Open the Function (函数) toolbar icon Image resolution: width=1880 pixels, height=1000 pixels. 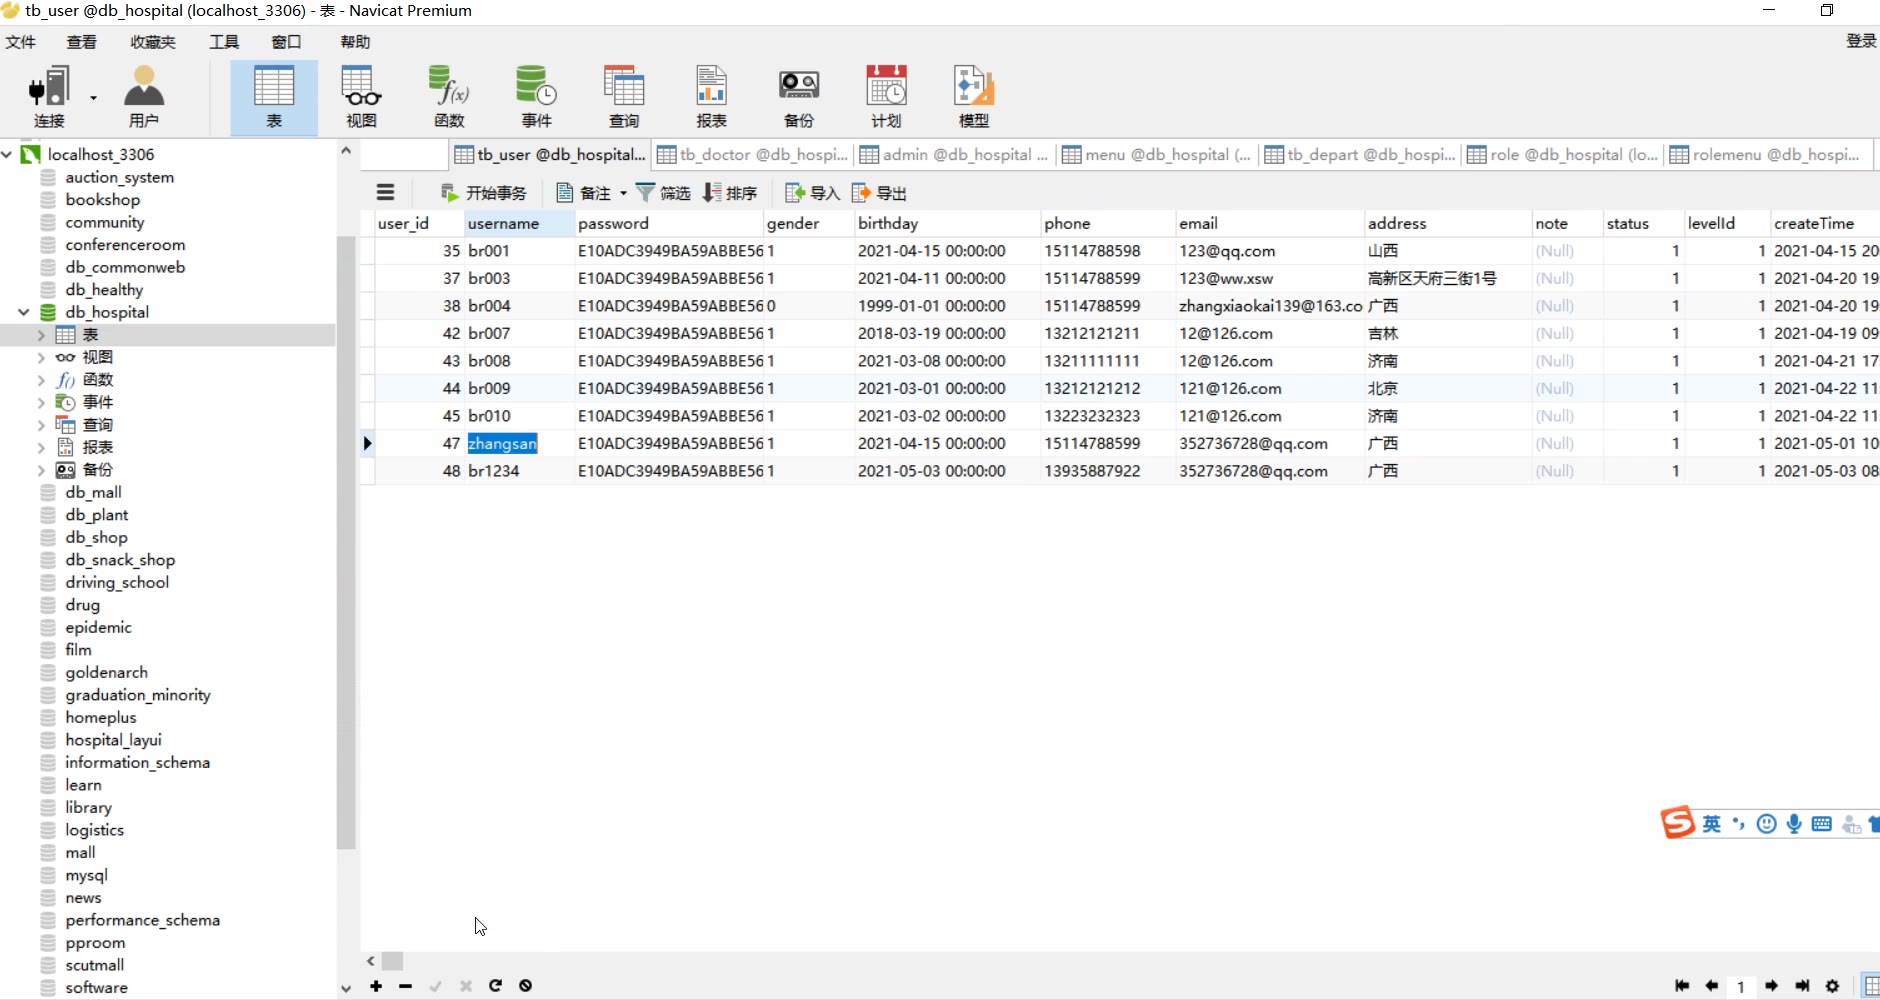449,97
